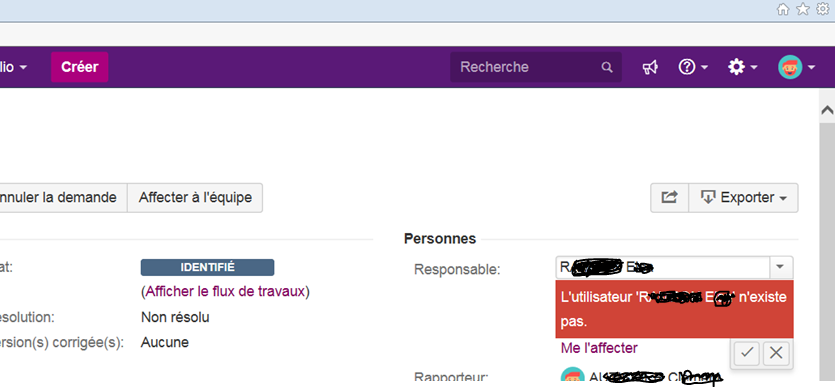Click the Non résolu resolution value

(175, 318)
